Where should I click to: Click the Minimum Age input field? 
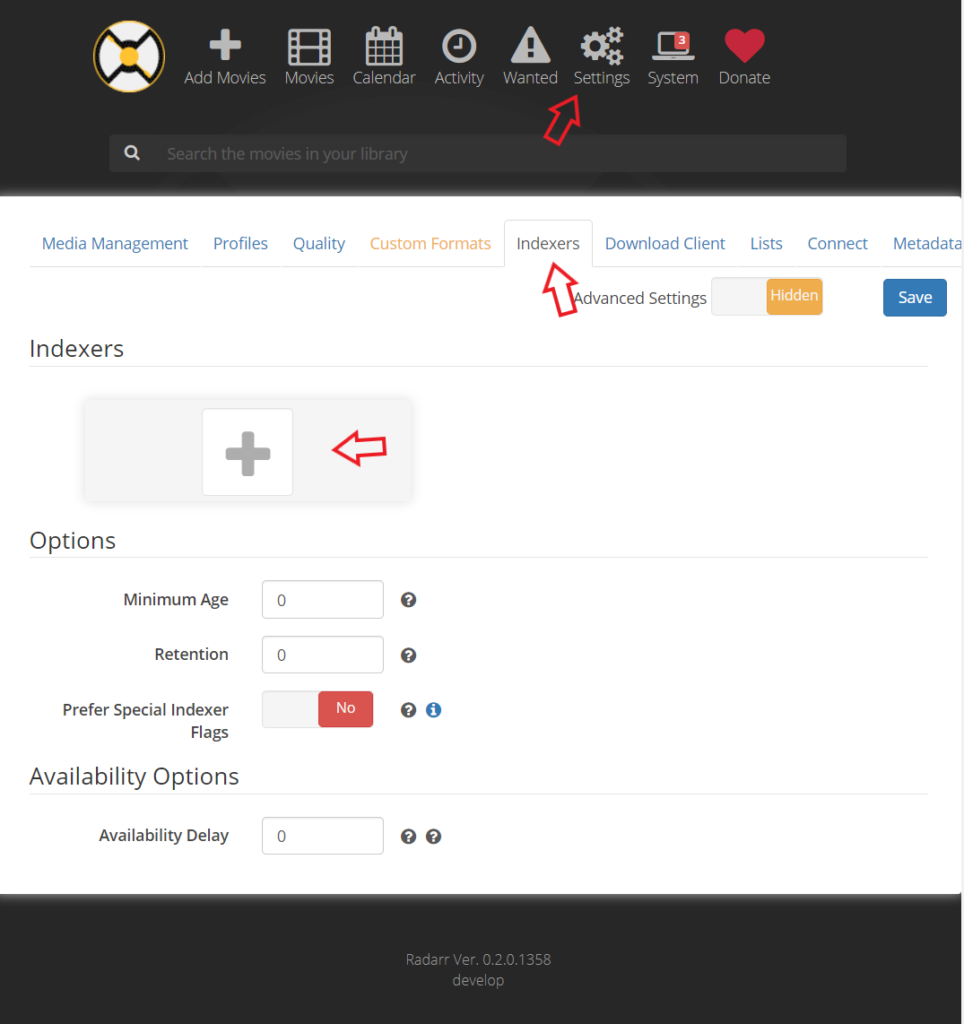(322, 600)
